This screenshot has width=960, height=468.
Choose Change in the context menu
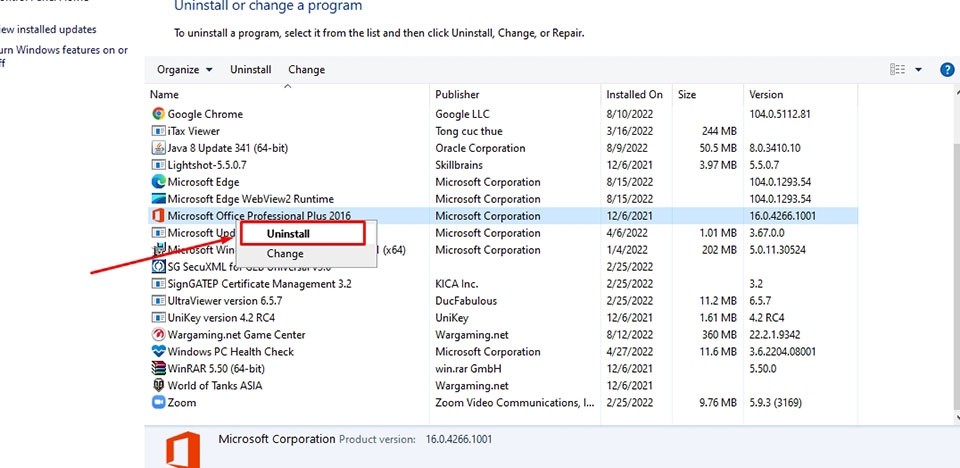(x=285, y=254)
